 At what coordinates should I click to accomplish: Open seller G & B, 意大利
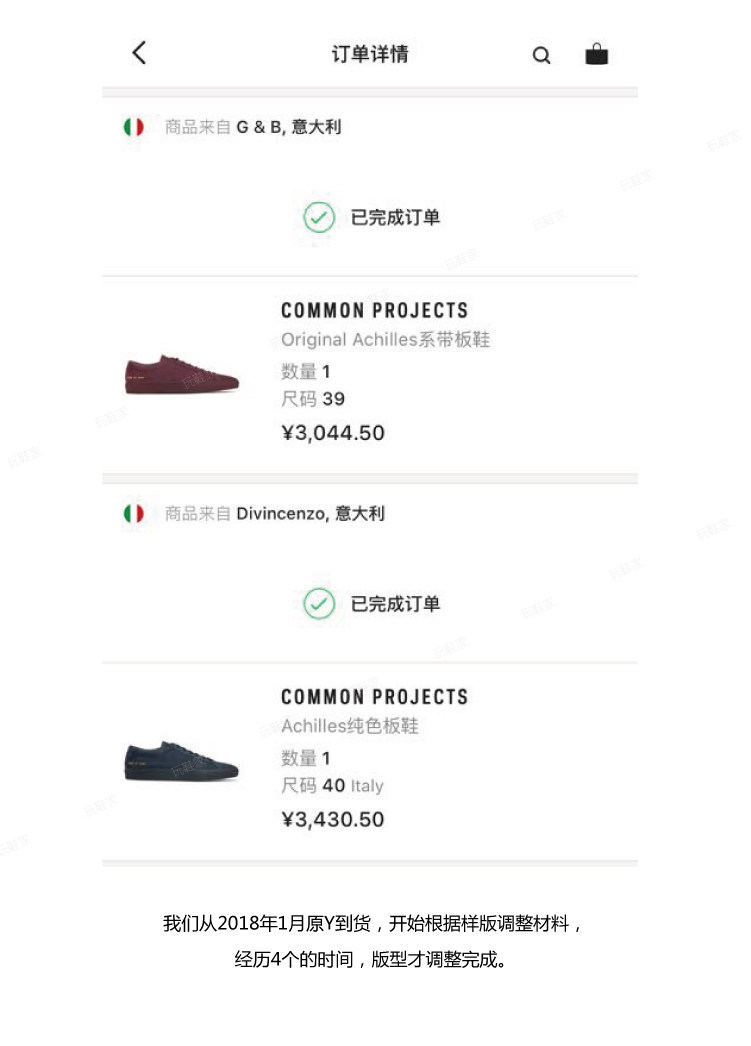(x=288, y=127)
